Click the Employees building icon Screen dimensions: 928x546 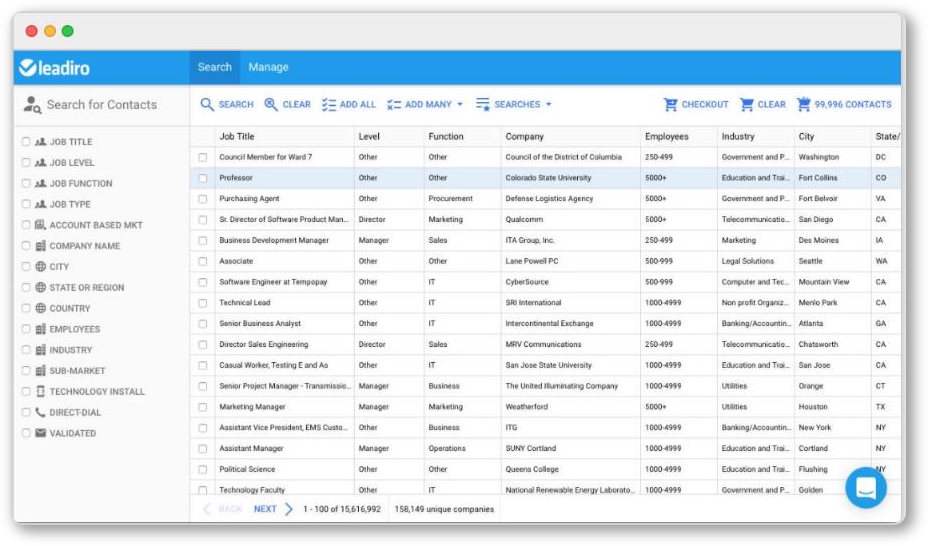pyautogui.click(x=40, y=329)
